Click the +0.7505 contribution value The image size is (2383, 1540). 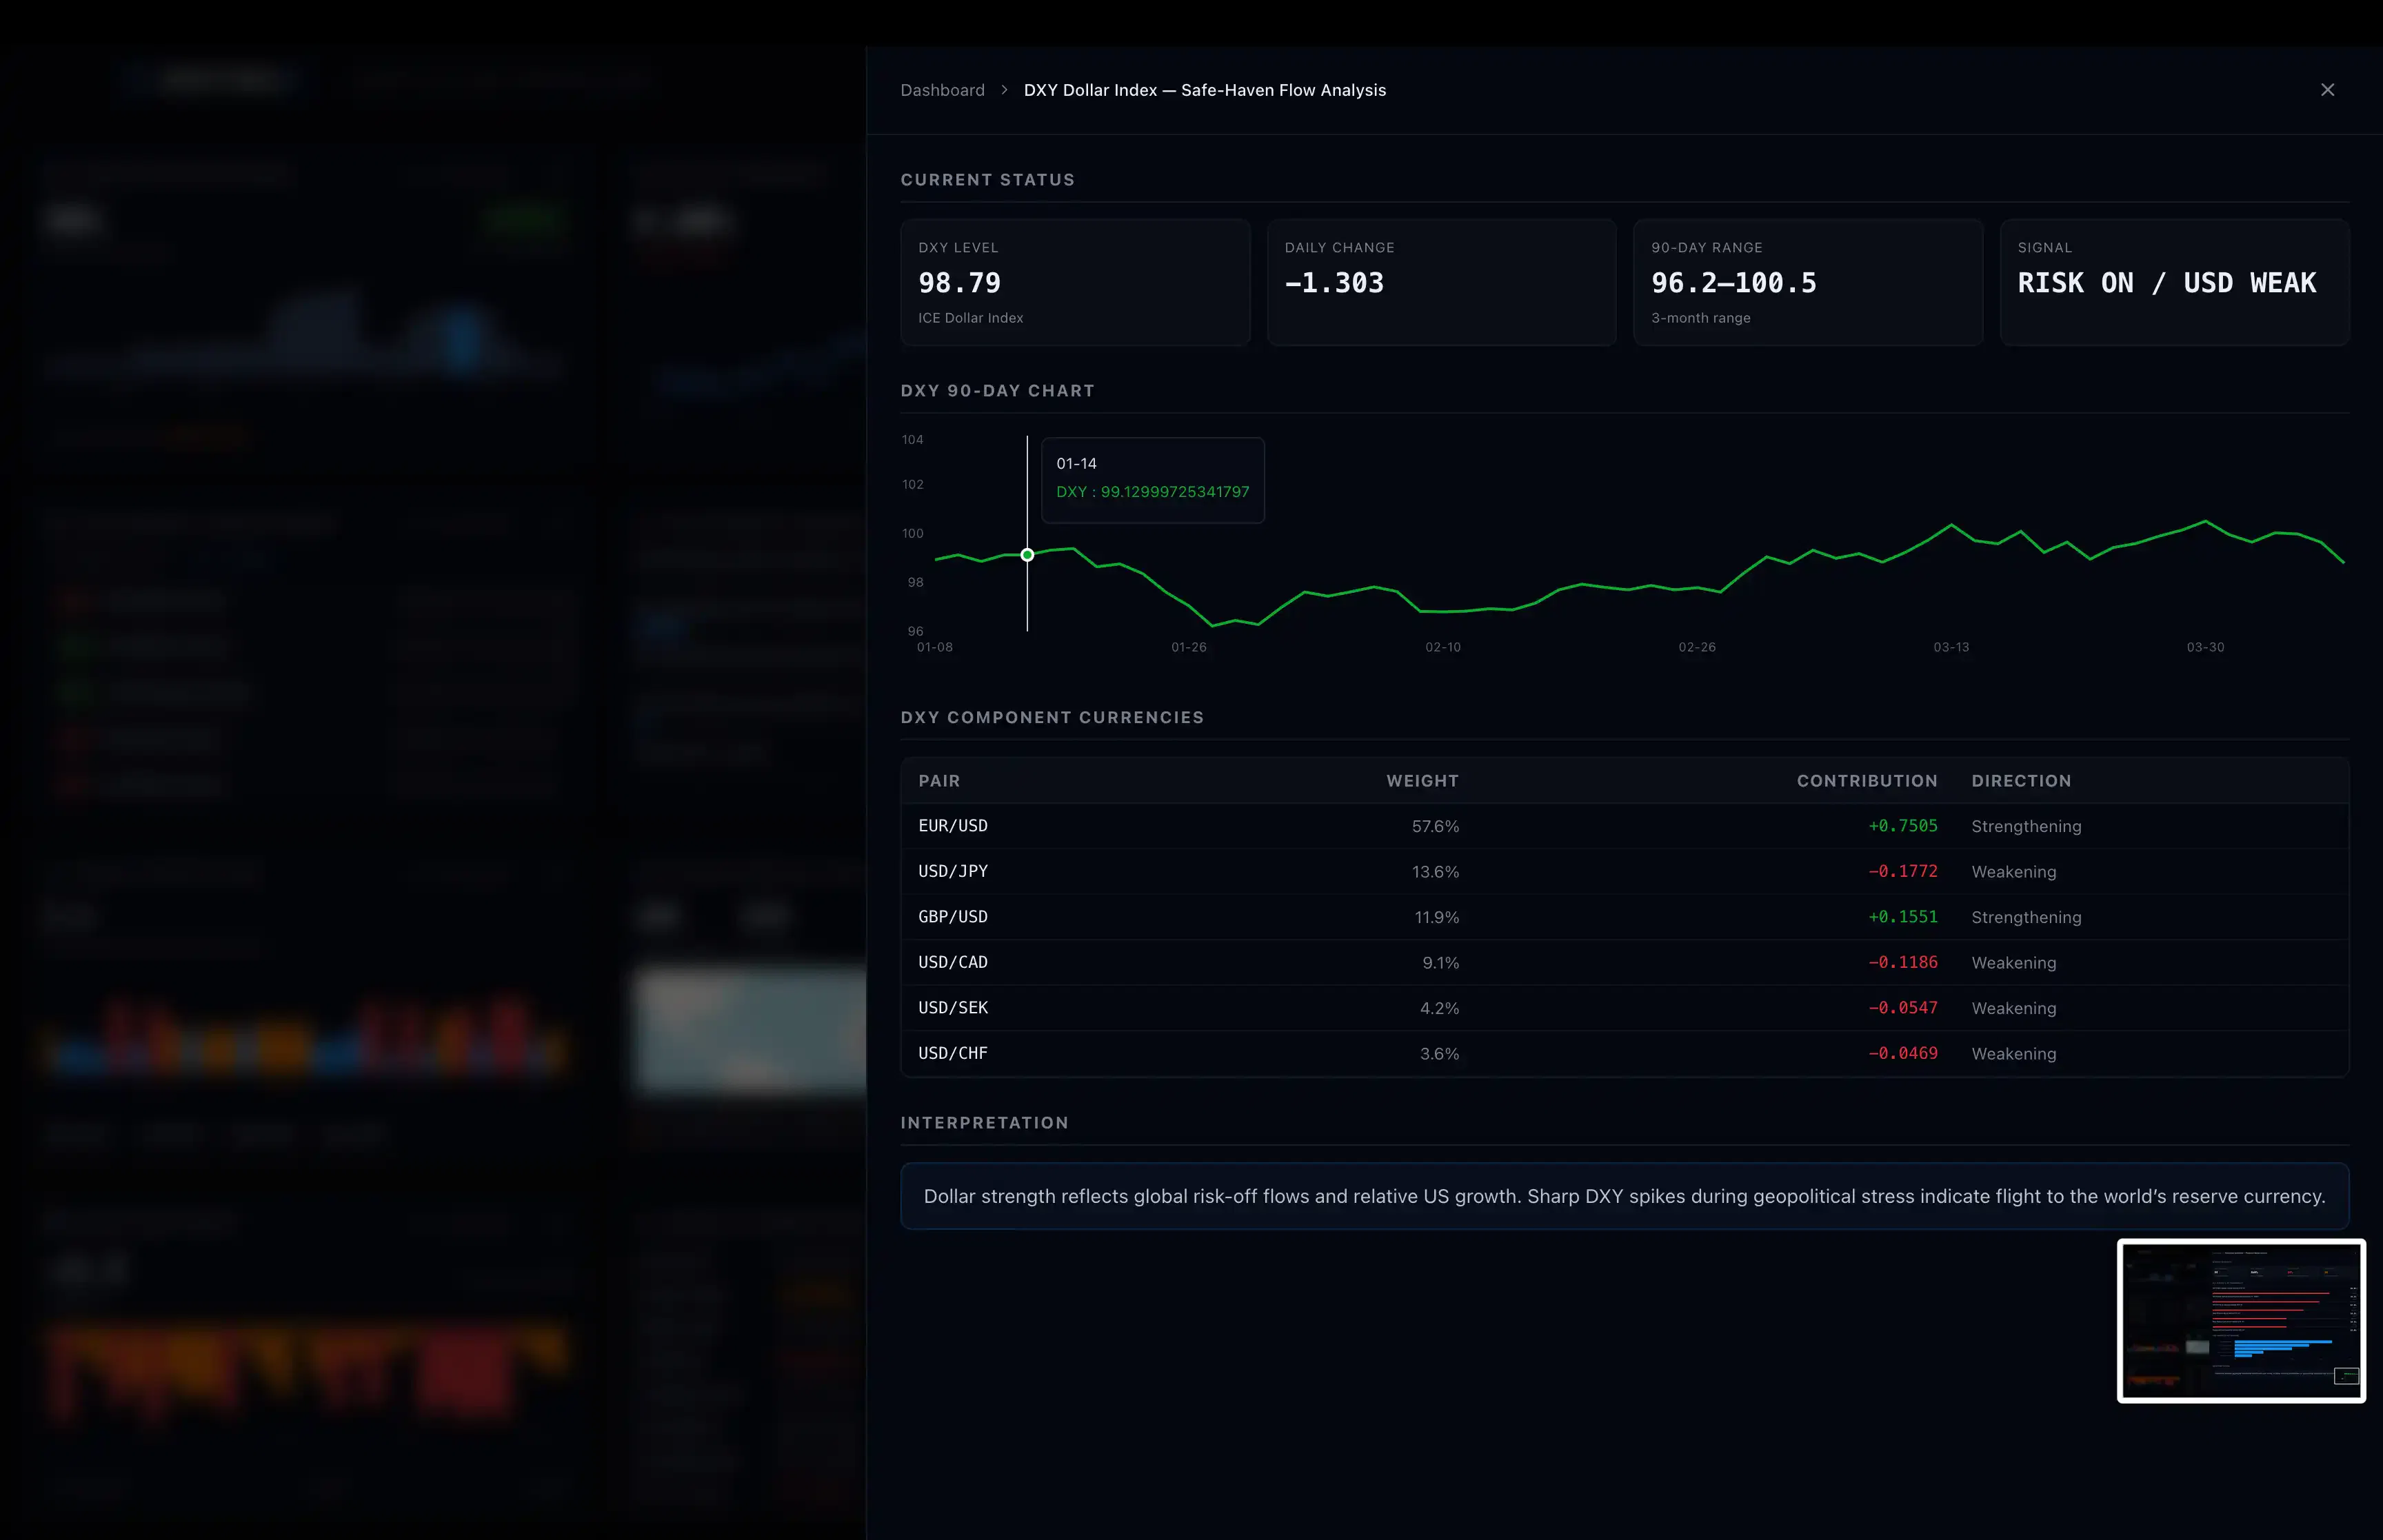coord(1902,826)
